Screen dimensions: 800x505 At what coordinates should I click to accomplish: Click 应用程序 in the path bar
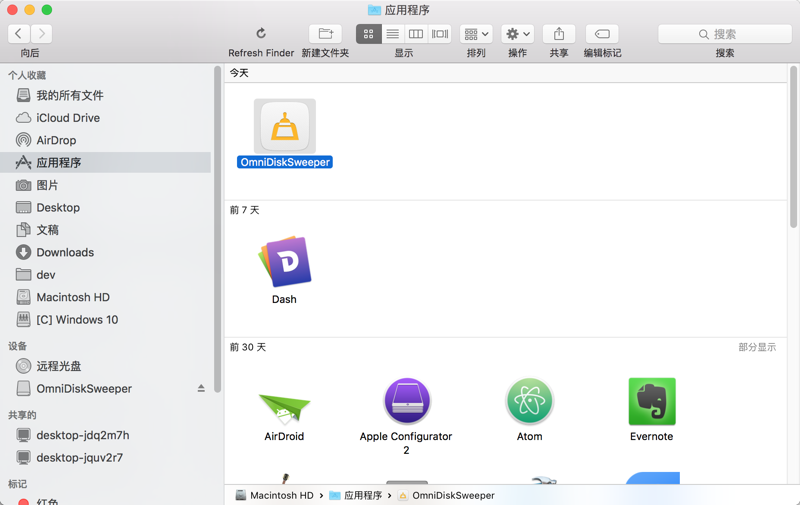click(356, 495)
